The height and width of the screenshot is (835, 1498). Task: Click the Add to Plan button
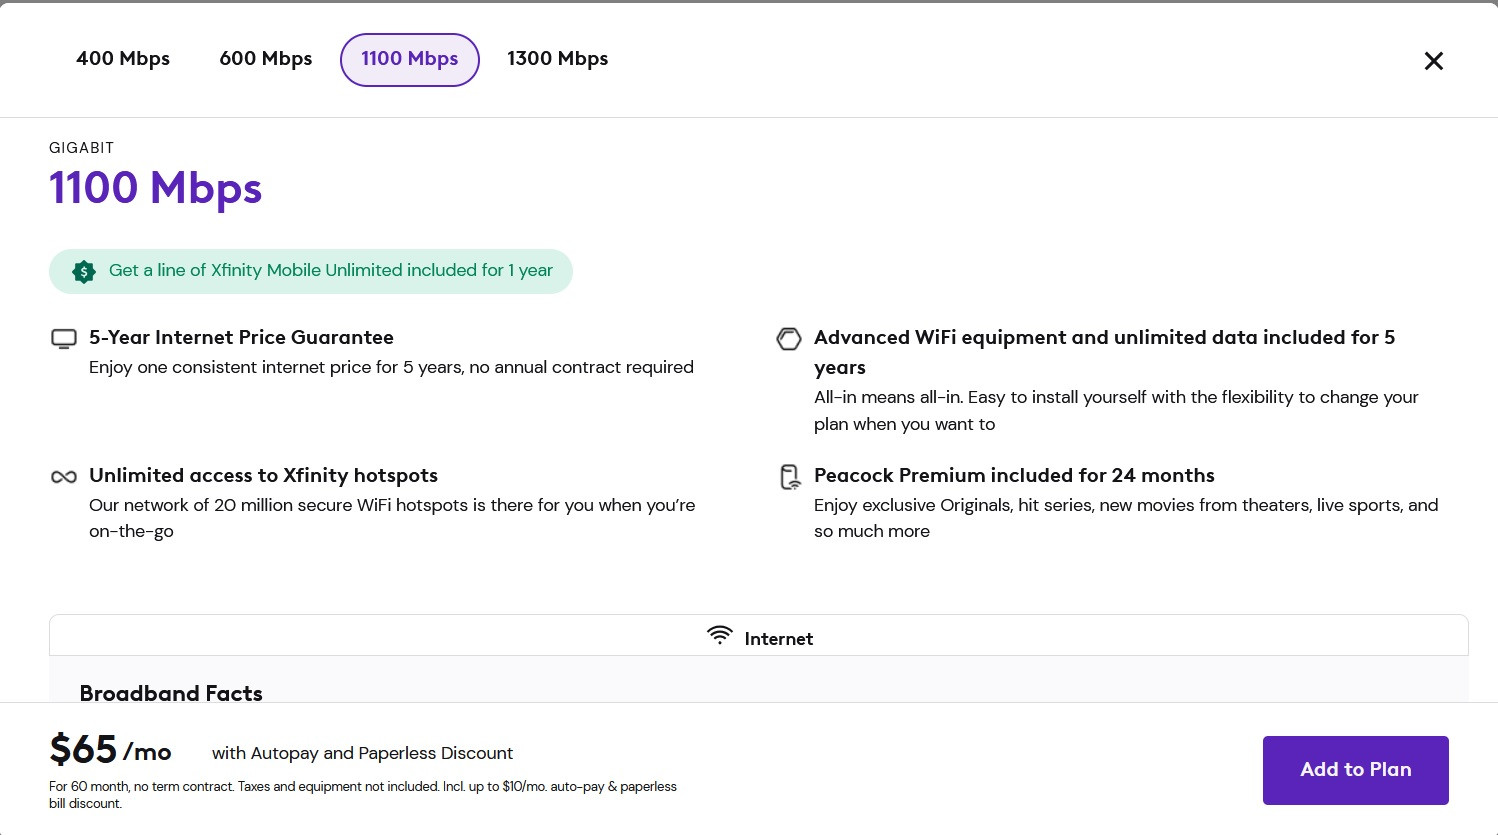[x=1355, y=770]
